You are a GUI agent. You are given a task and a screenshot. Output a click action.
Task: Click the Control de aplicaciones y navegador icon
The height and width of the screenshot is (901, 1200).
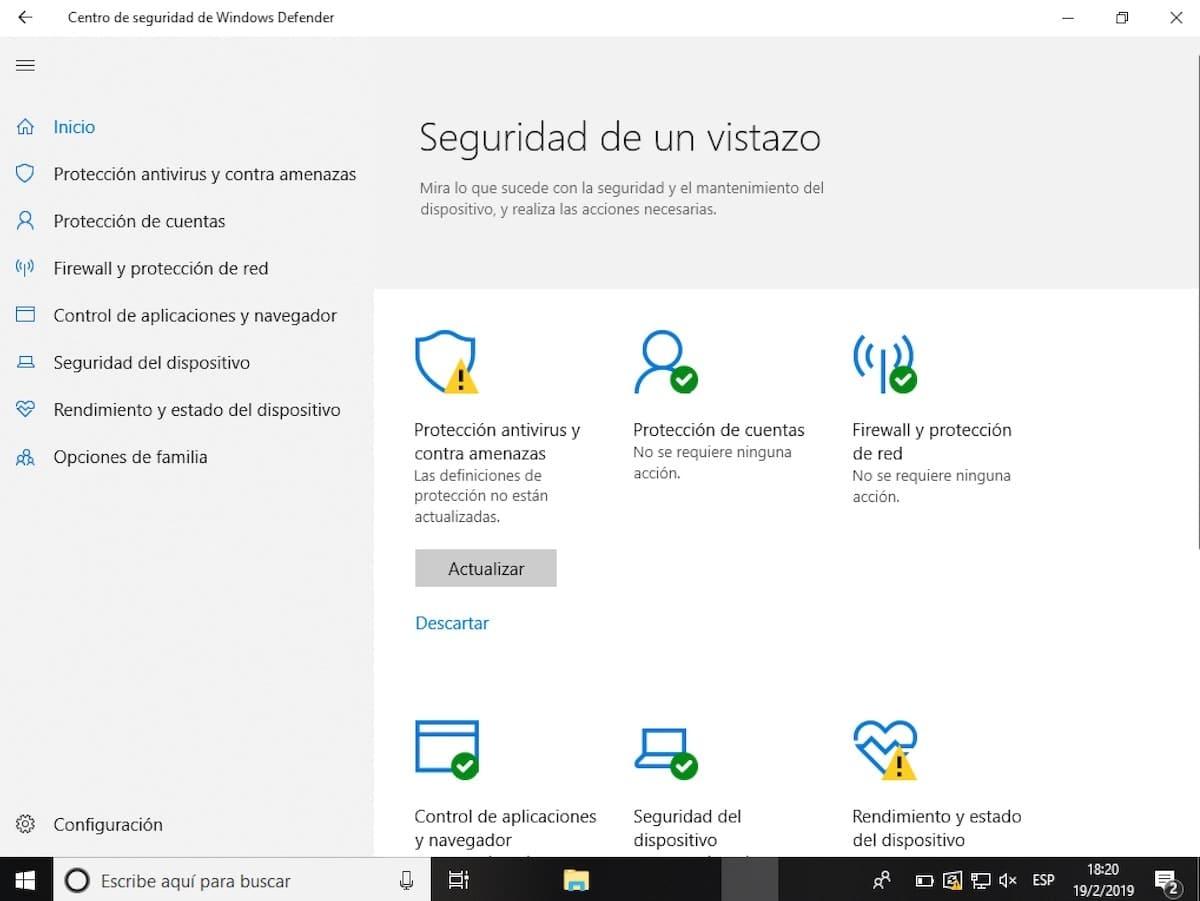click(x=25, y=315)
